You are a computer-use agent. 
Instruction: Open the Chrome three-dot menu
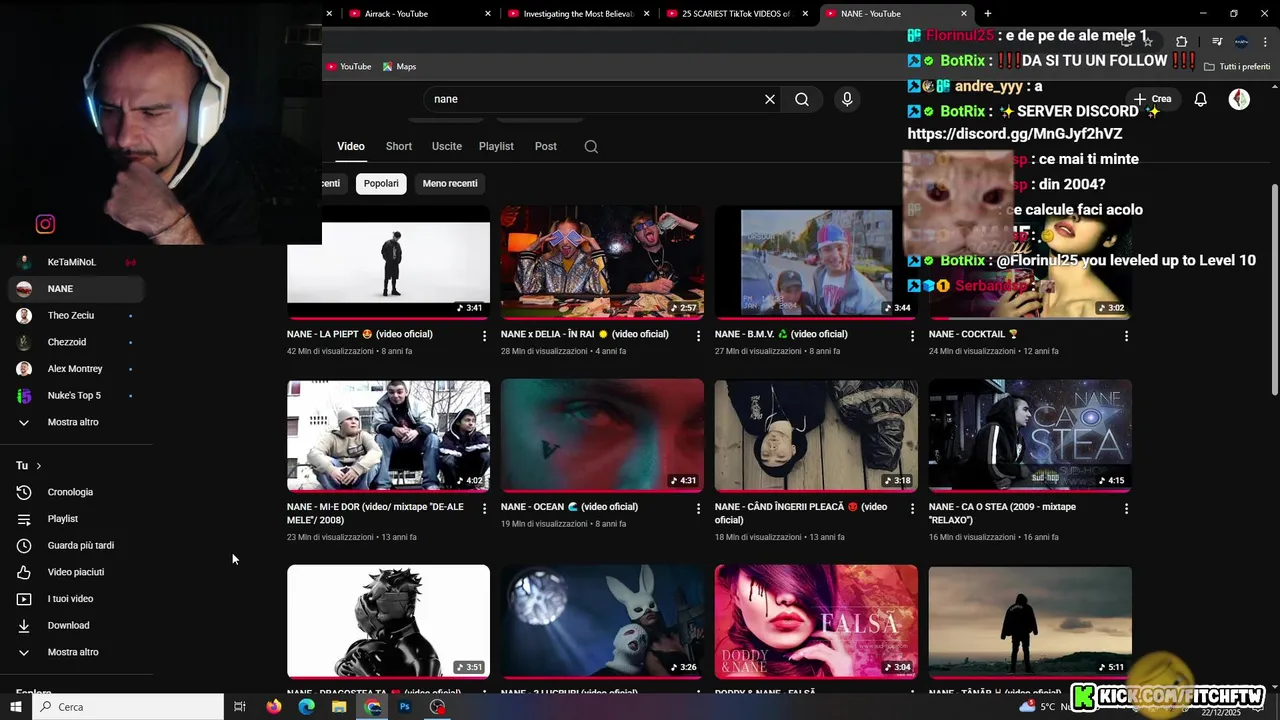[x=1266, y=41]
